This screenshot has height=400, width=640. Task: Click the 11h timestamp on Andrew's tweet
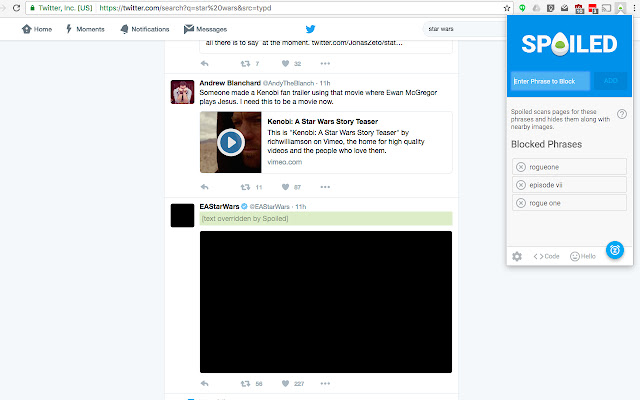[x=325, y=83]
